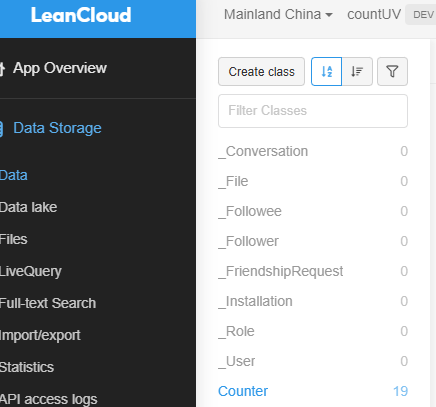Focus the Filter Classes input field
This screenshot has width=436, height=407.
pos(313,111)
